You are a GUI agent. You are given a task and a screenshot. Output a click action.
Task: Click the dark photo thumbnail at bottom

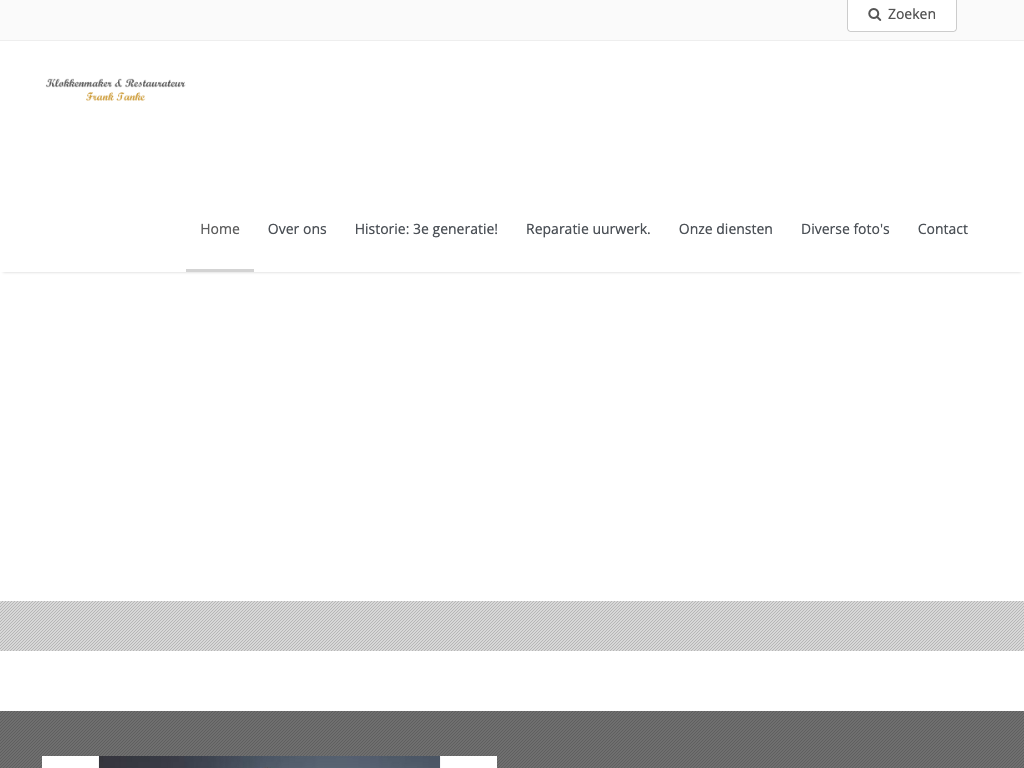[269, 762]
